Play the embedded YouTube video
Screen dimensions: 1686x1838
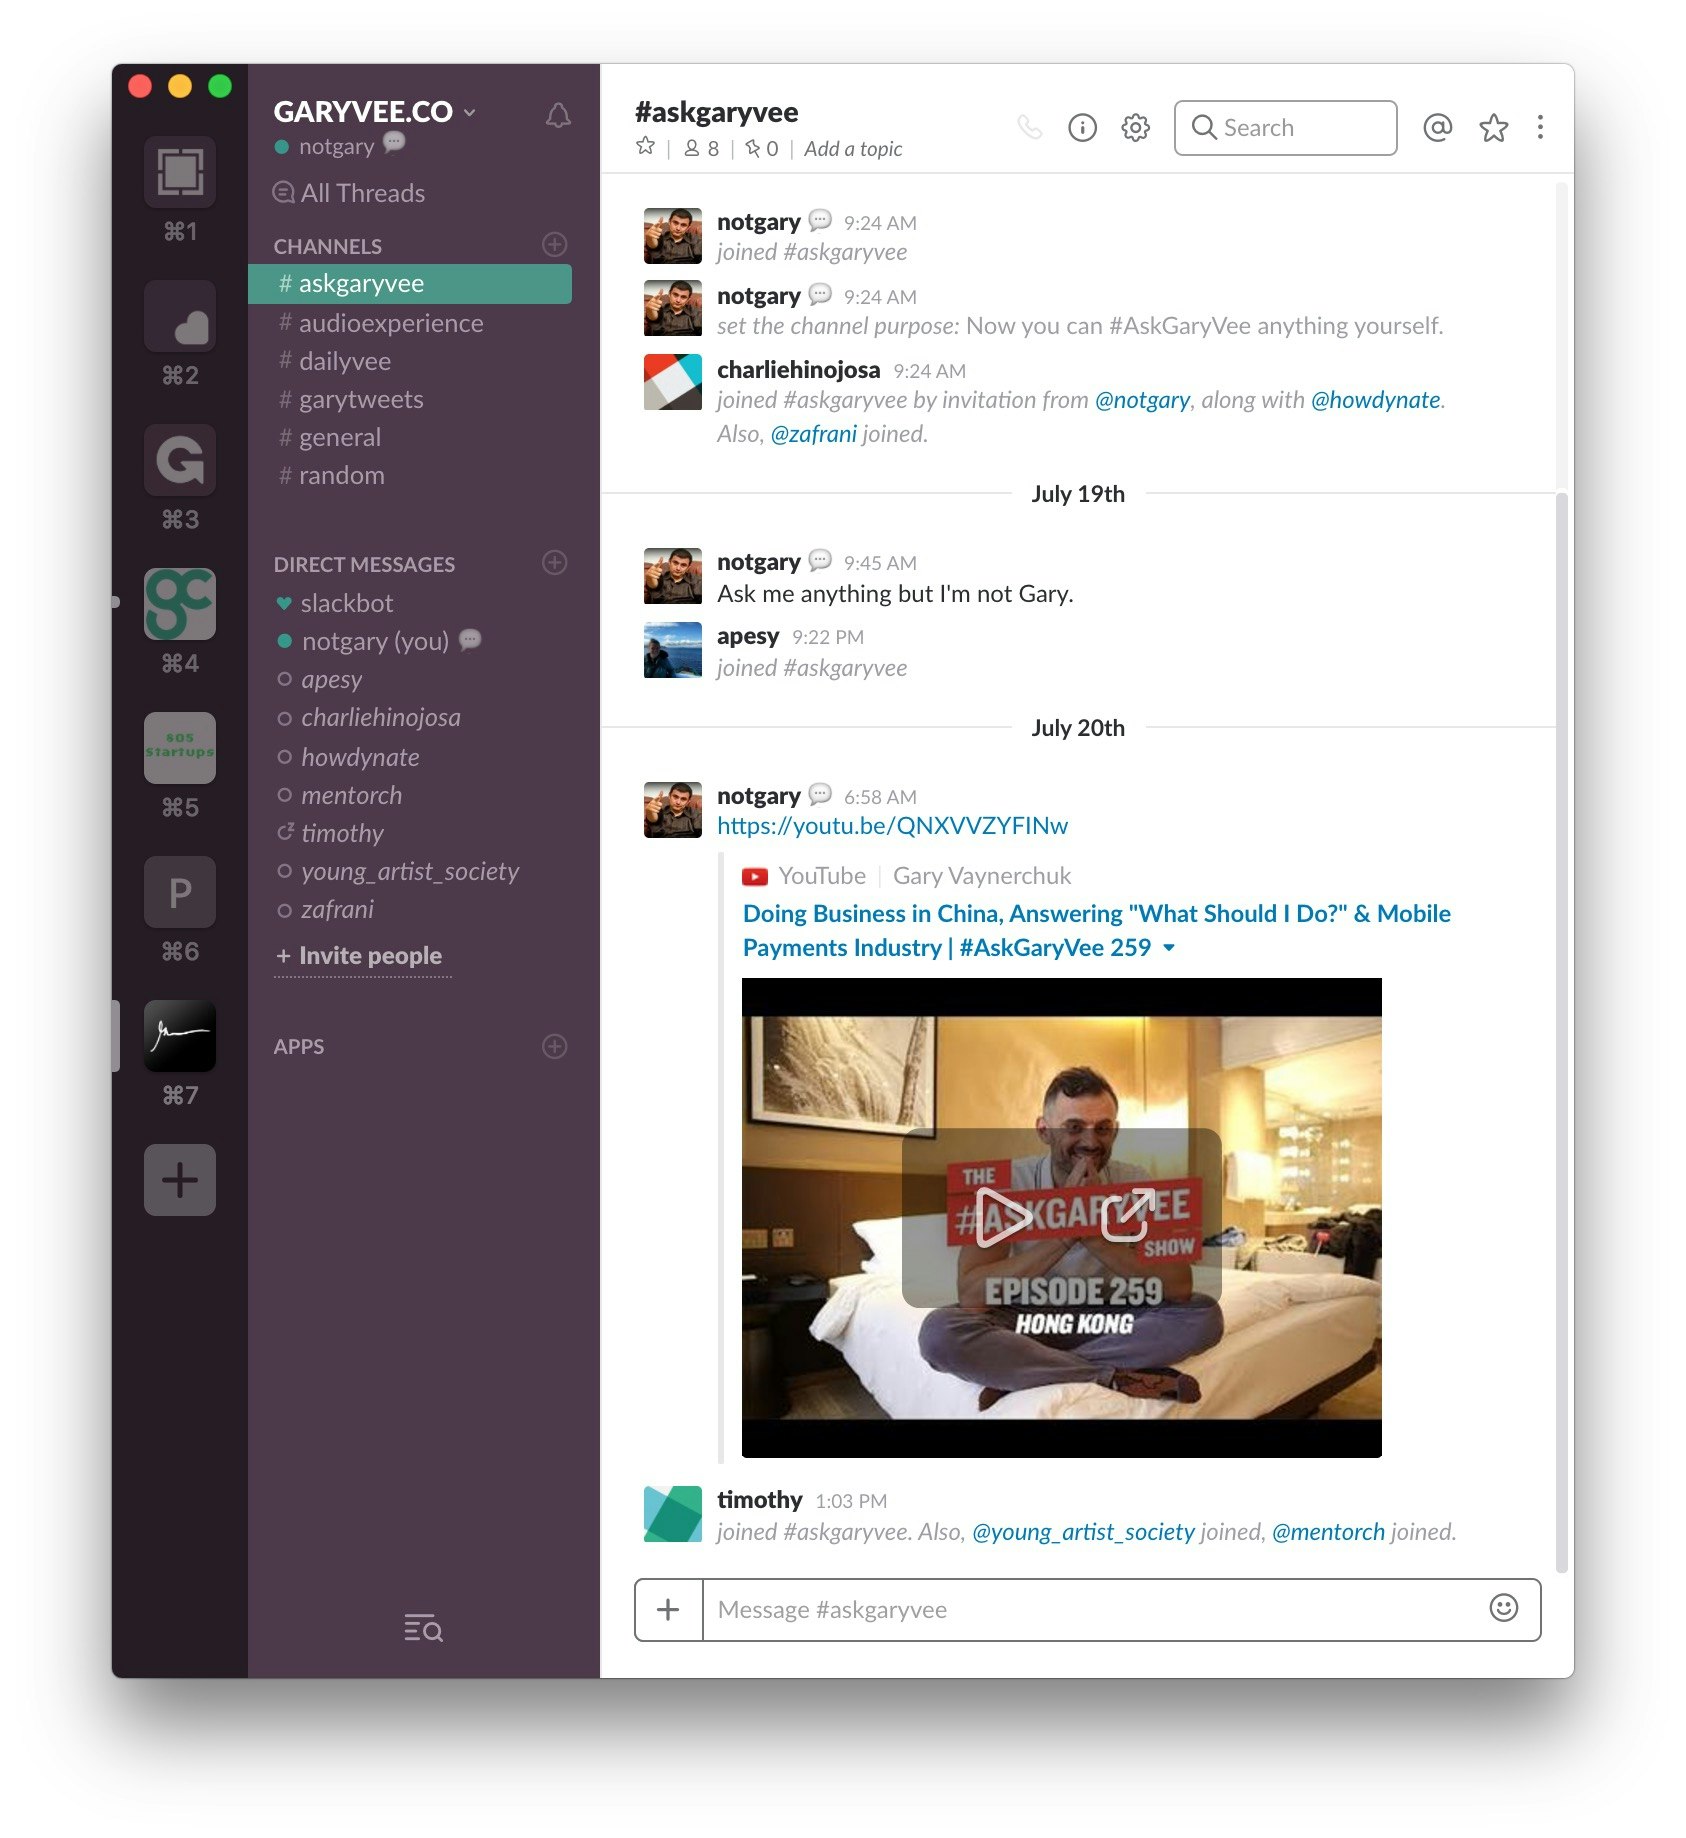[1002, 1217]
